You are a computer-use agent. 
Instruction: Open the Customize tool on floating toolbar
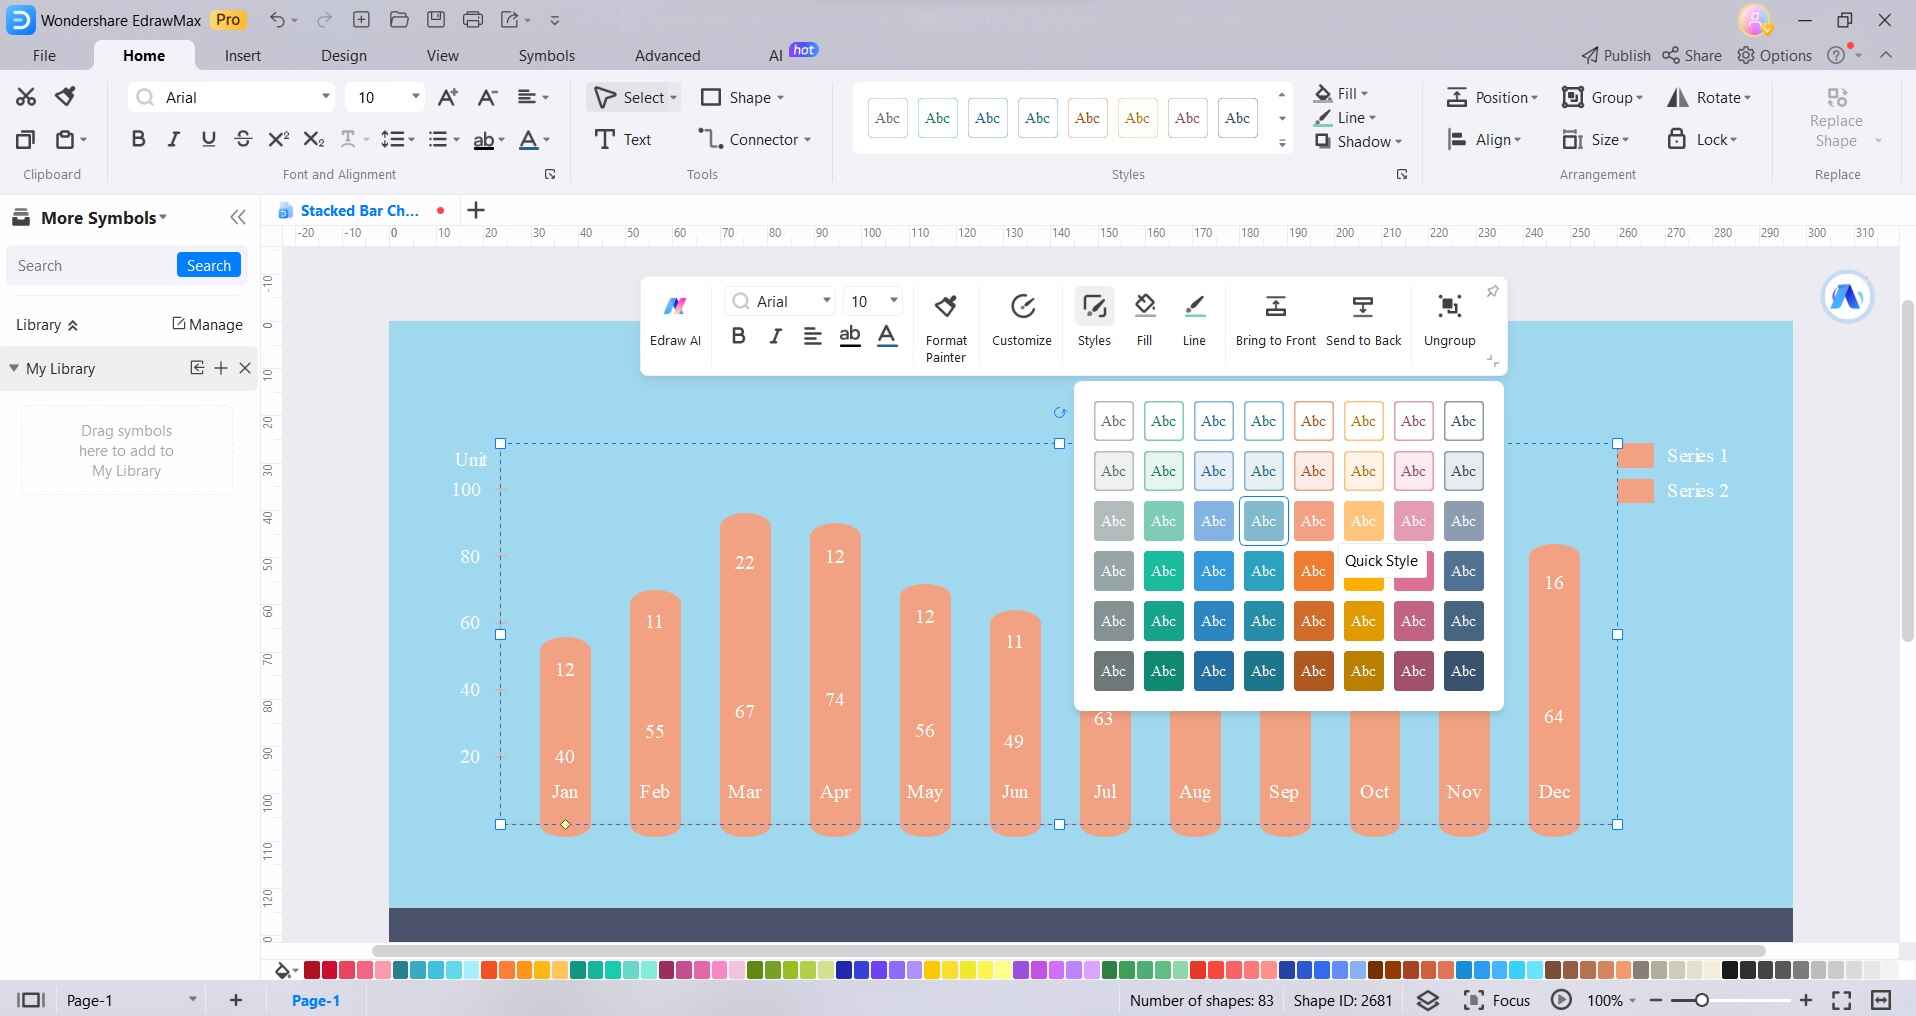(1020, 318)
